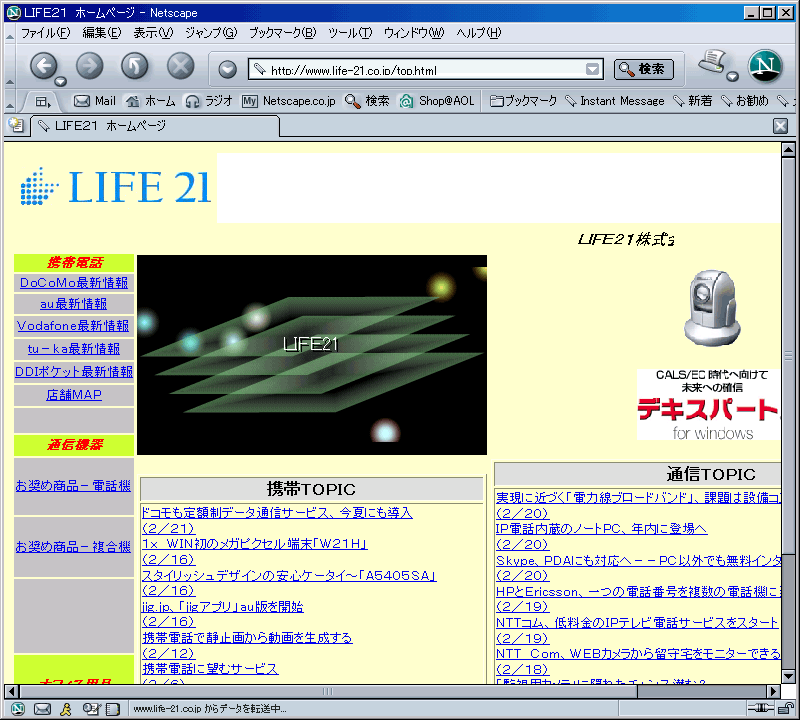Open the ヘルプ(H) menu

coord(479,33)
